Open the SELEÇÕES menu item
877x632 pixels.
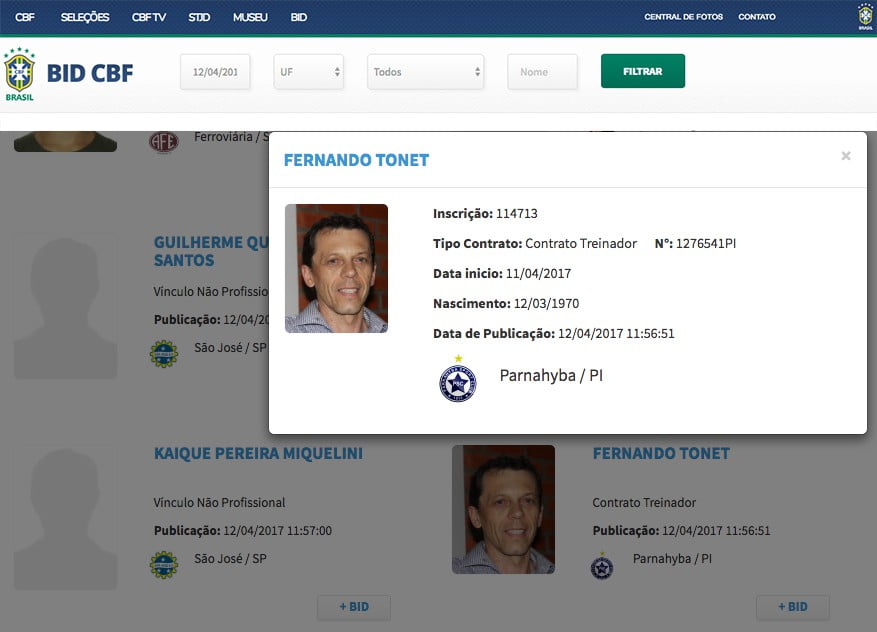pos(85,16)
